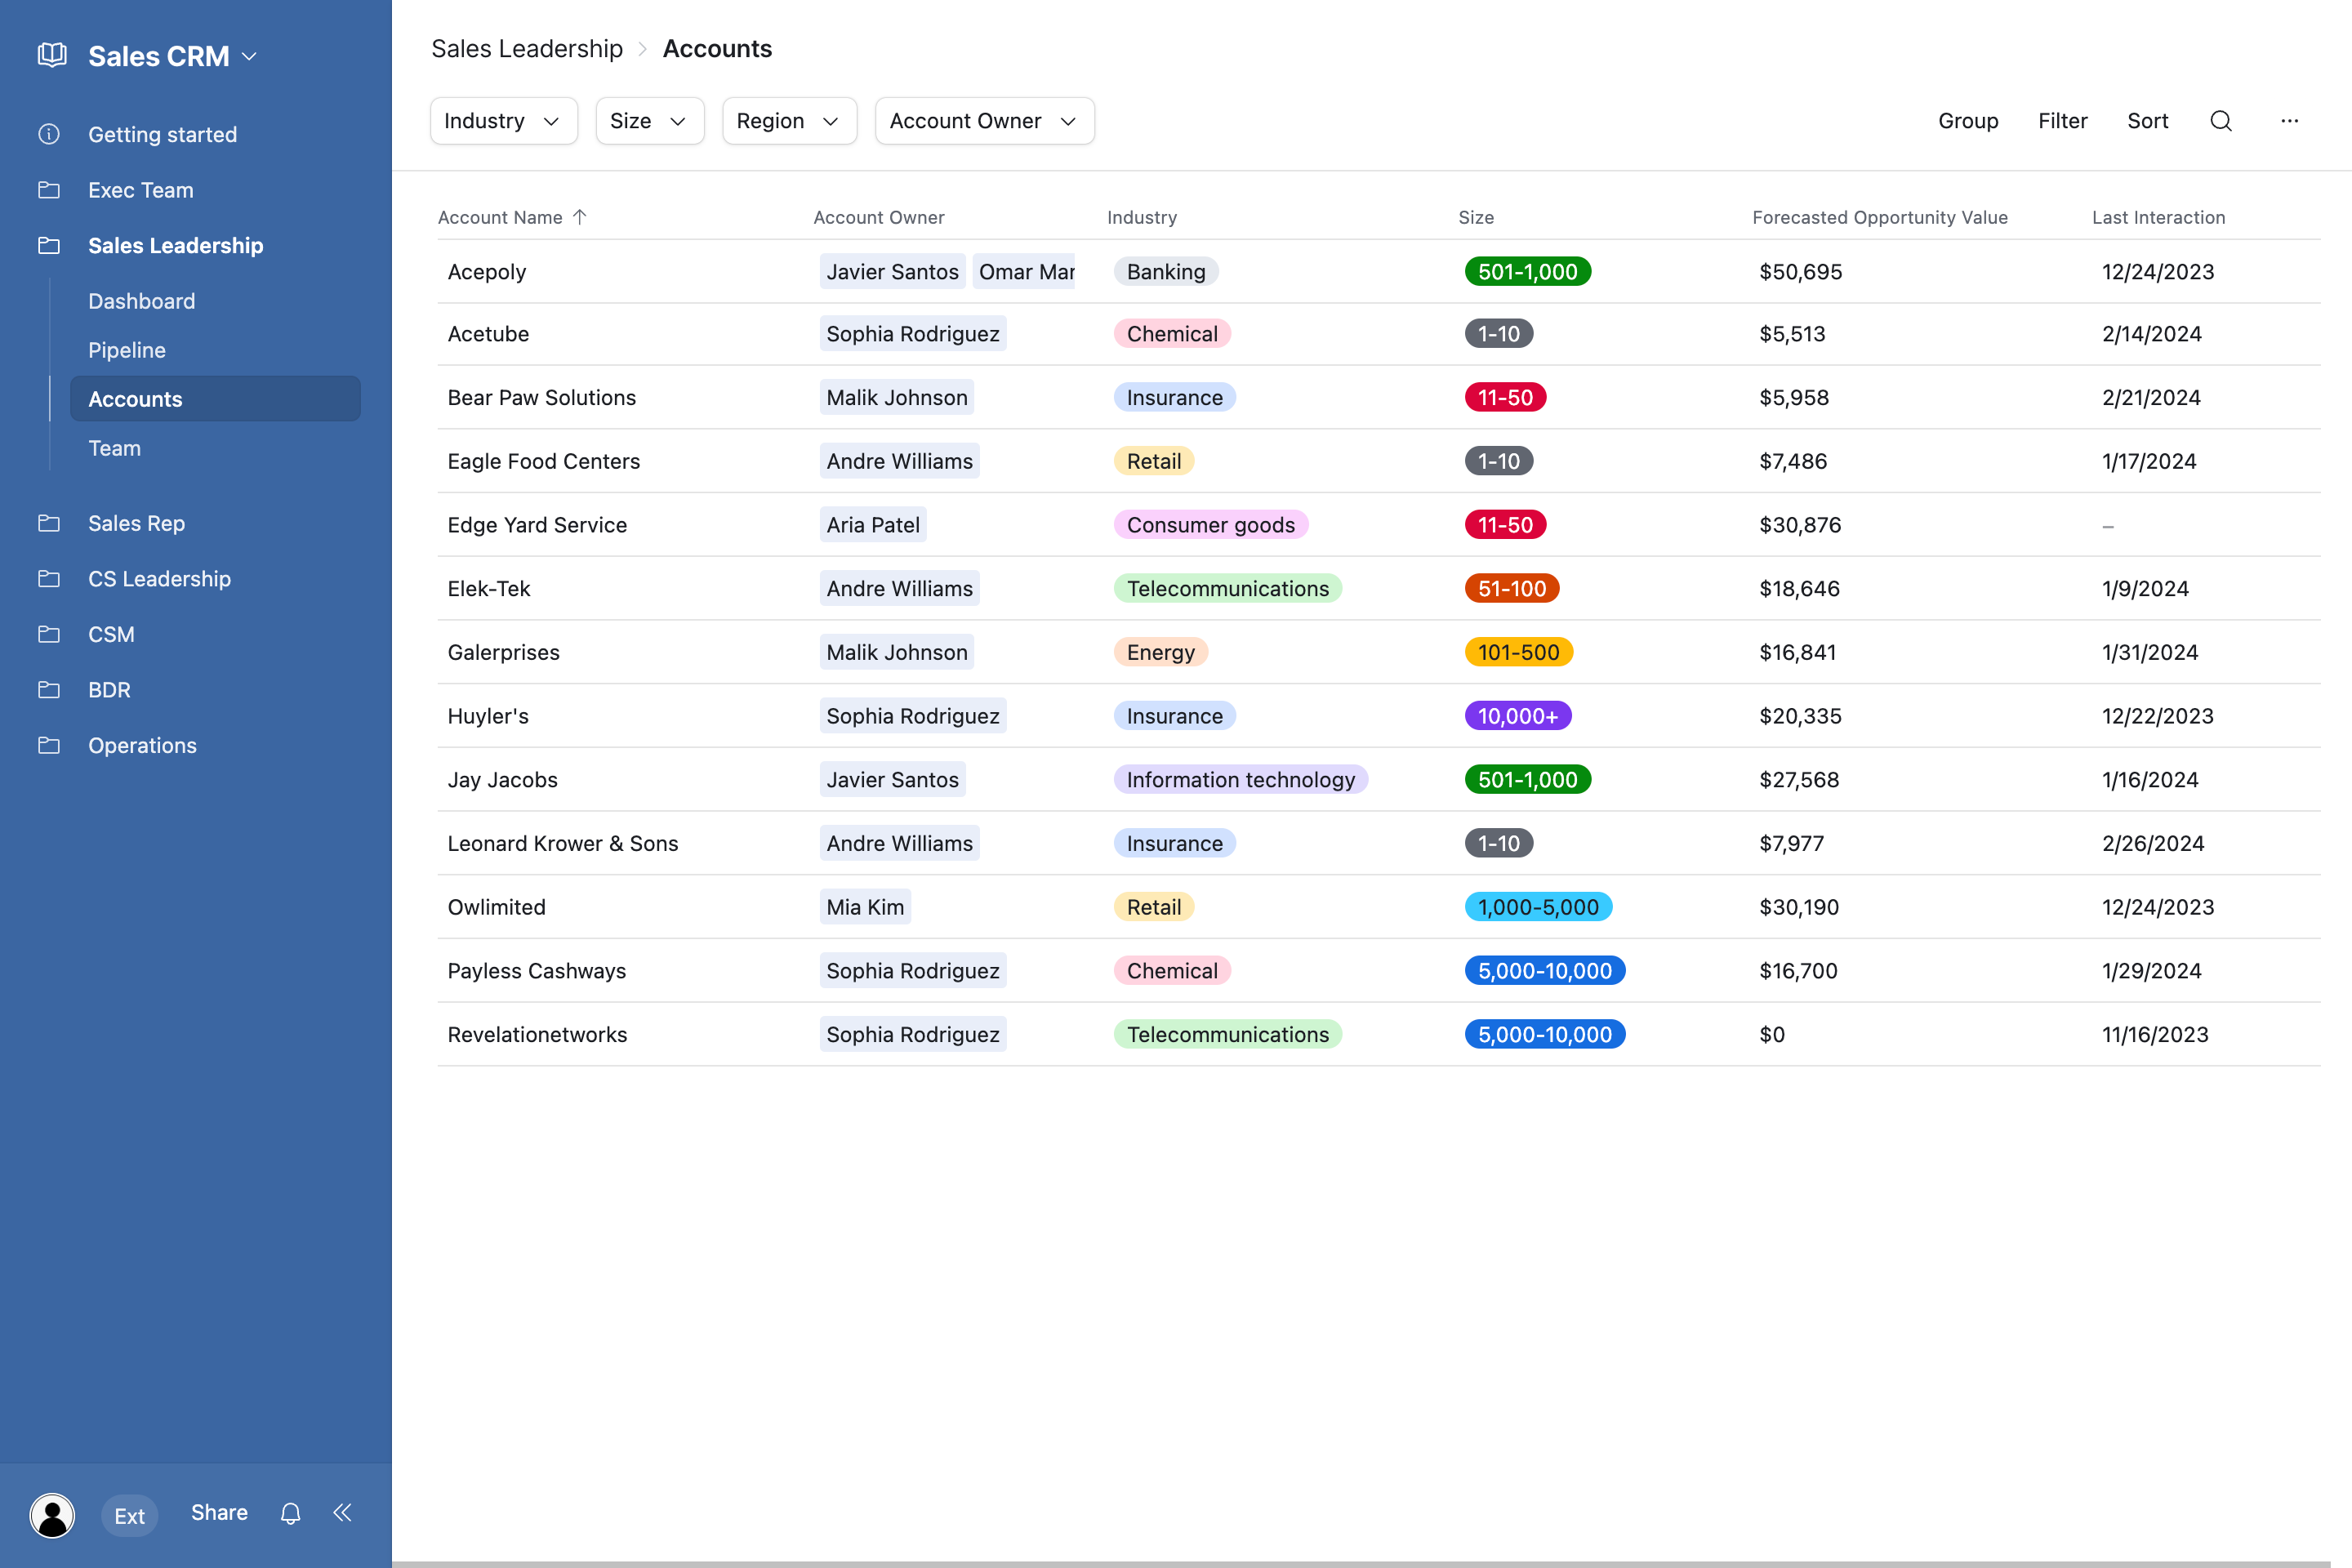Viewport: 2352px width, 1568px height.
Task: Expand the Account Owner filter
Action: 983,120
